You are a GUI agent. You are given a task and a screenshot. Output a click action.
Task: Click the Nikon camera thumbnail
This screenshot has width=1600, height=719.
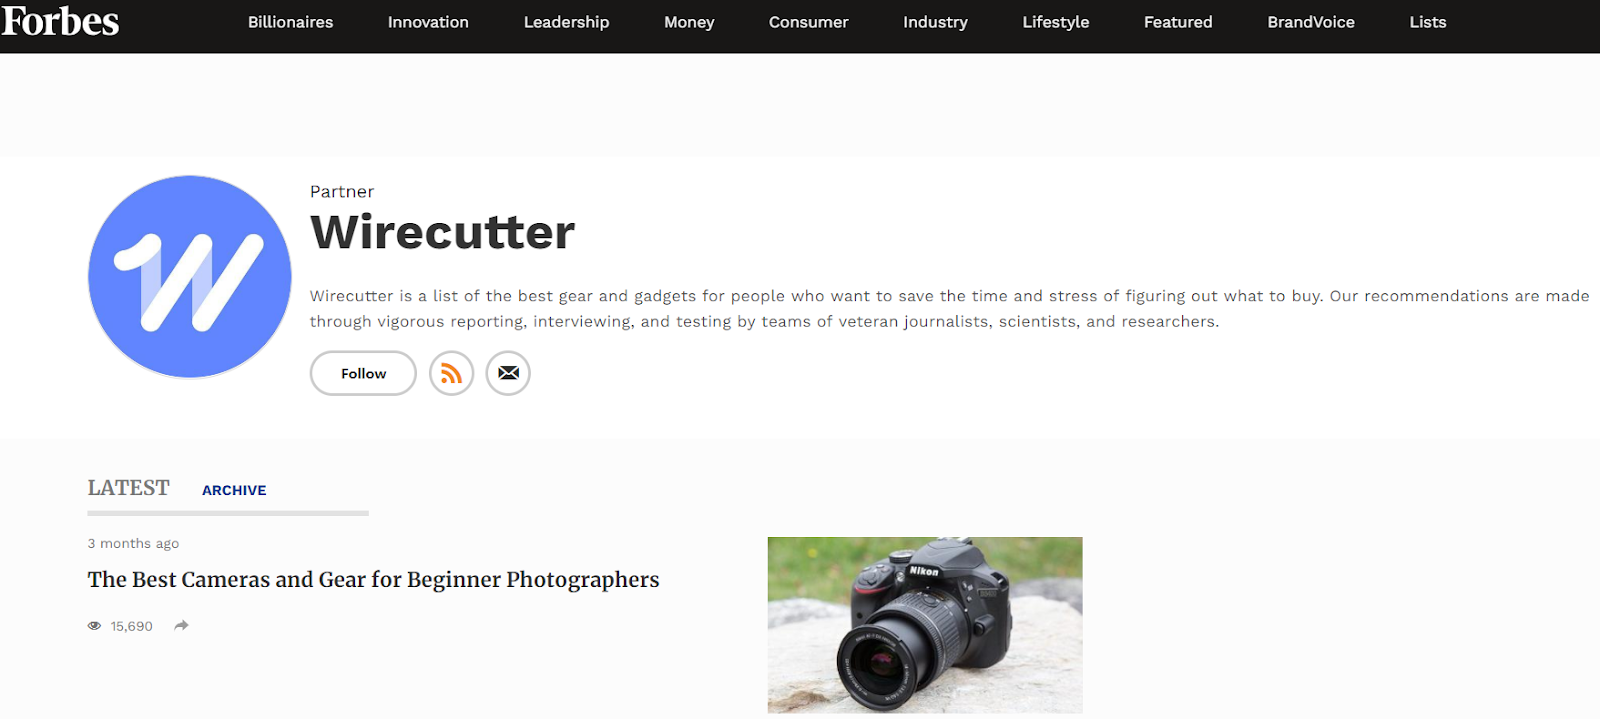925,625
